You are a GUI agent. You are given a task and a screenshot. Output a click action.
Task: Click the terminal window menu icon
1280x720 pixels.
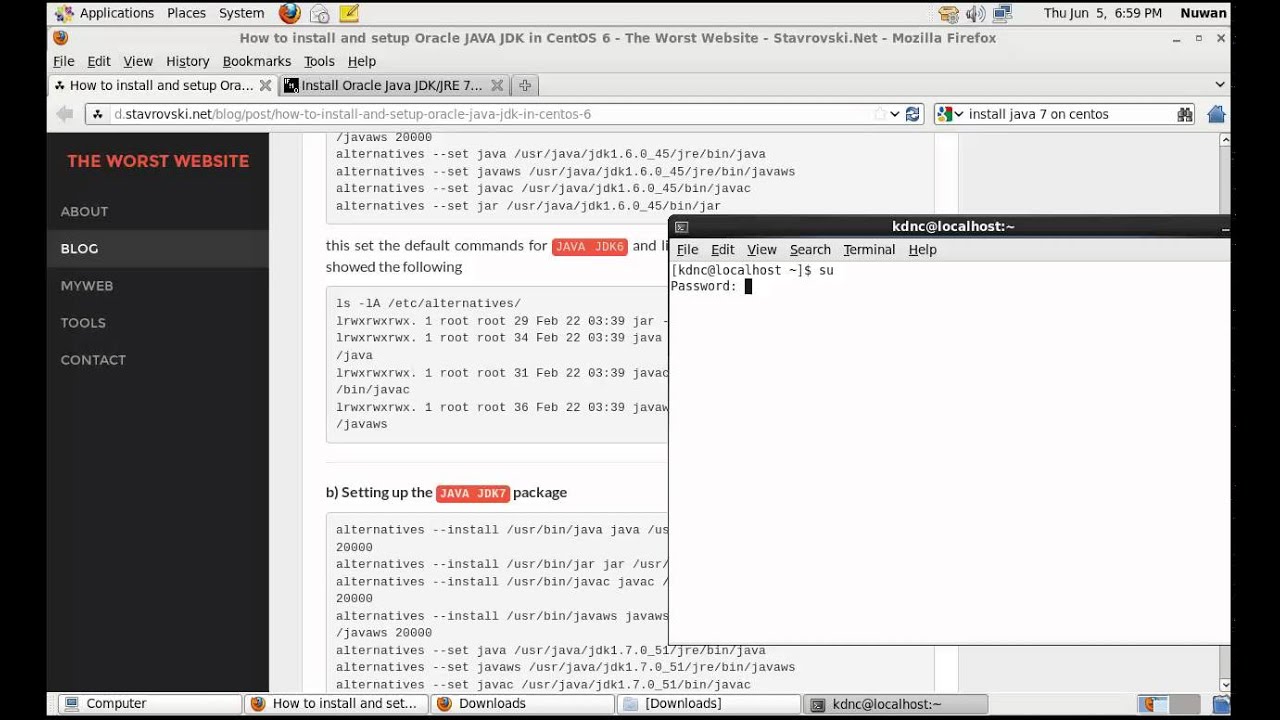[681, 227]
